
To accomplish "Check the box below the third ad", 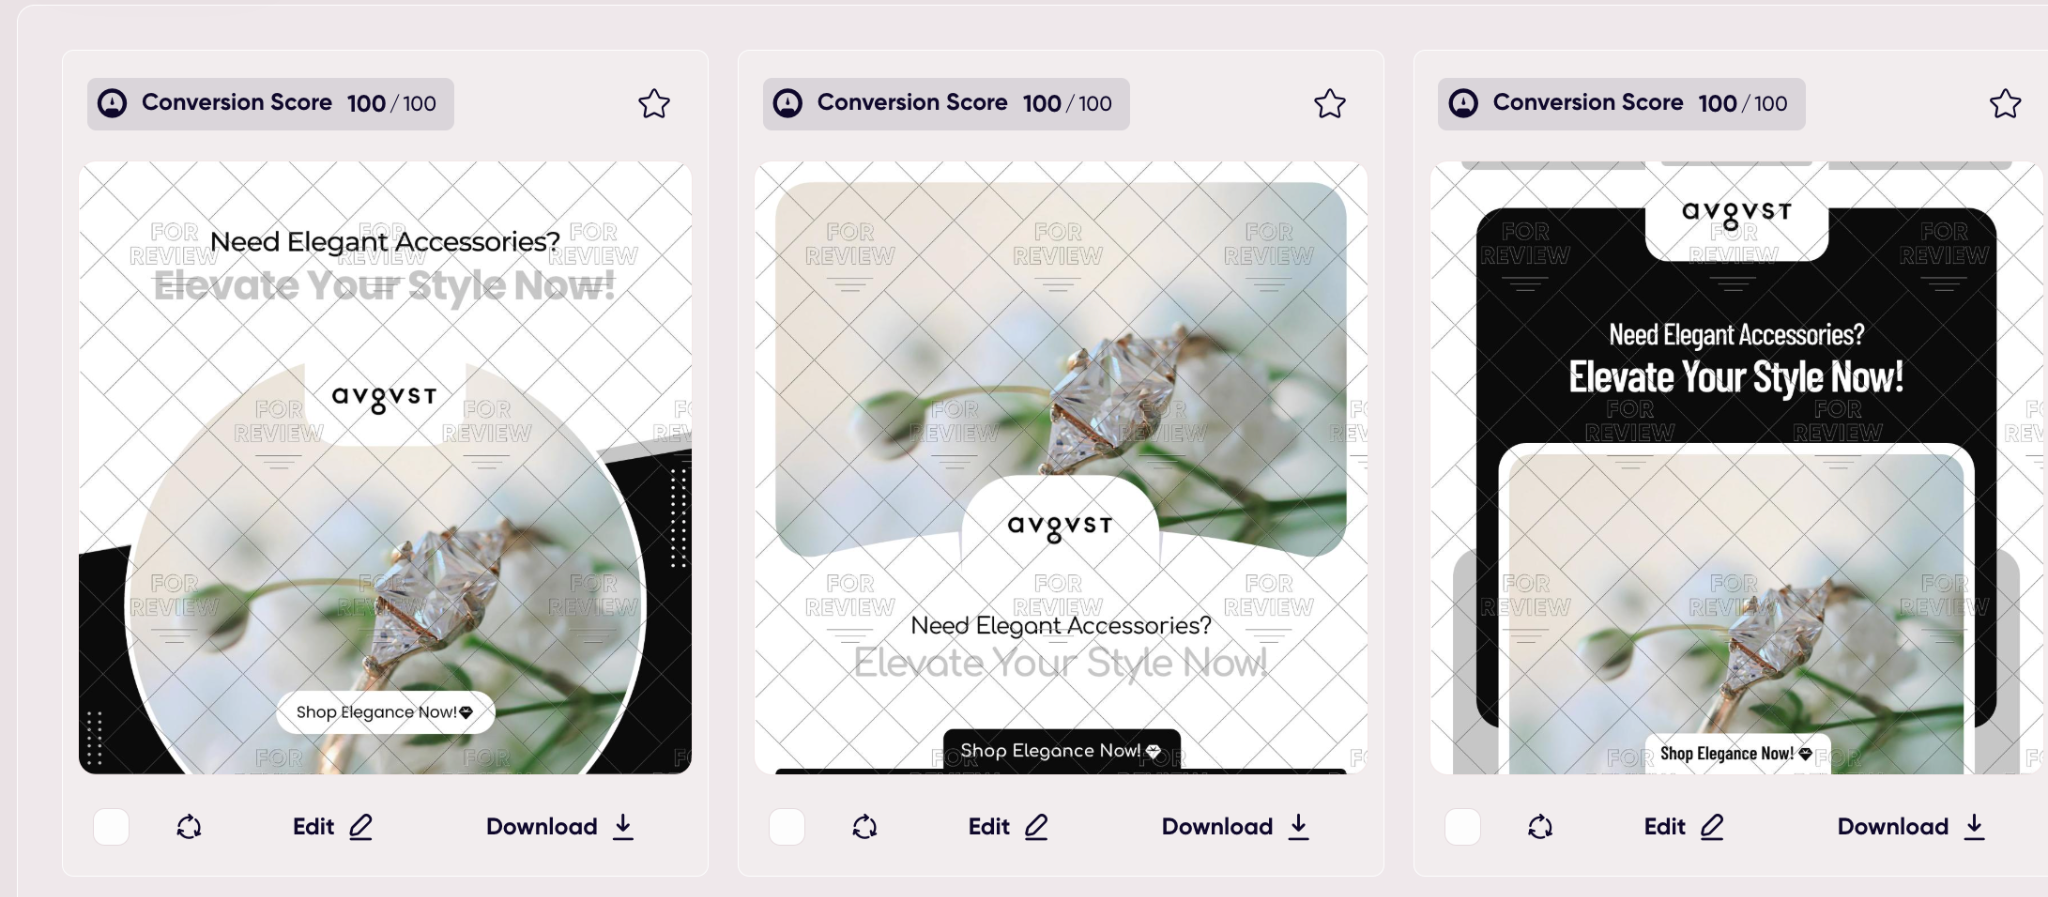I will coord(1462,827).
